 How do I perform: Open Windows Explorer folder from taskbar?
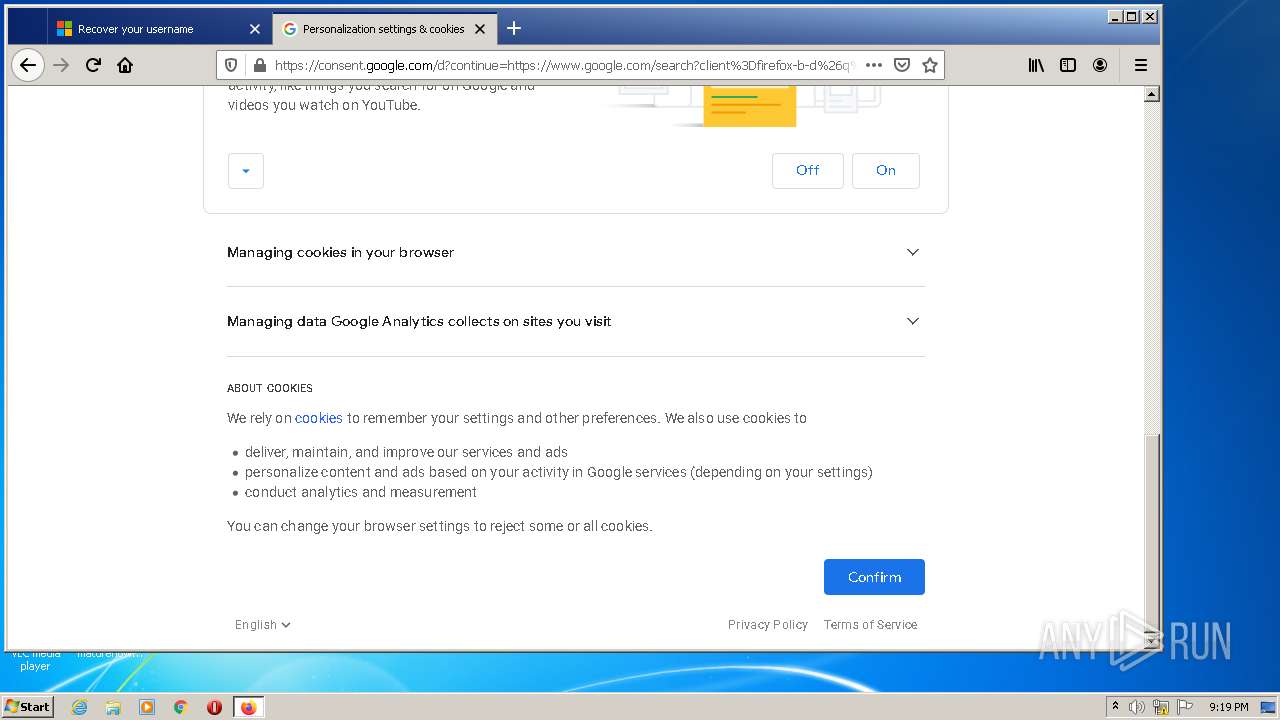113,707
